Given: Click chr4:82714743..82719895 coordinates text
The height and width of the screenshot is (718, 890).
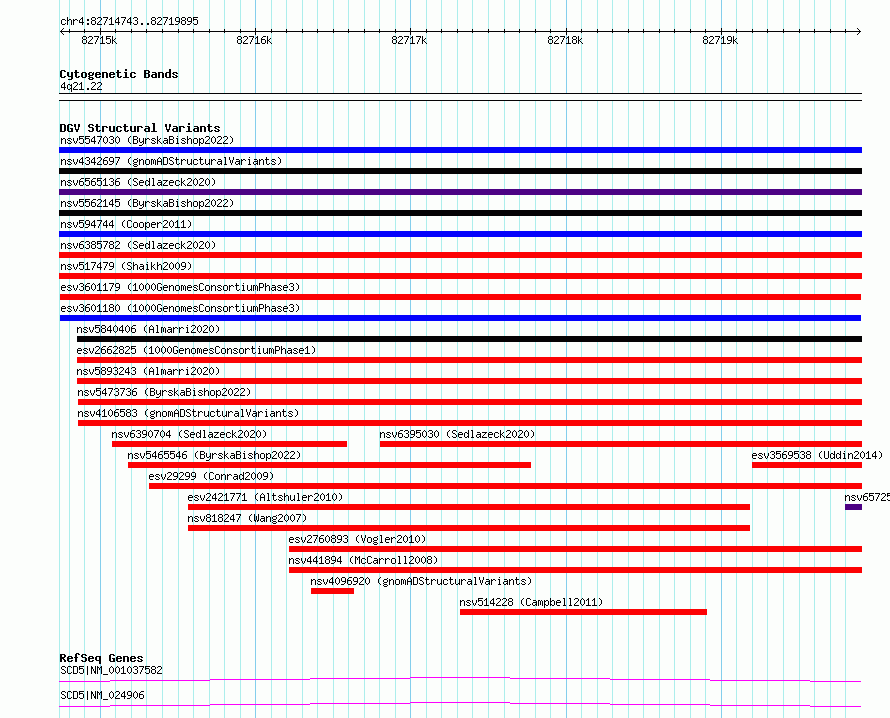Looking at the screenshot, I should 129,21.
